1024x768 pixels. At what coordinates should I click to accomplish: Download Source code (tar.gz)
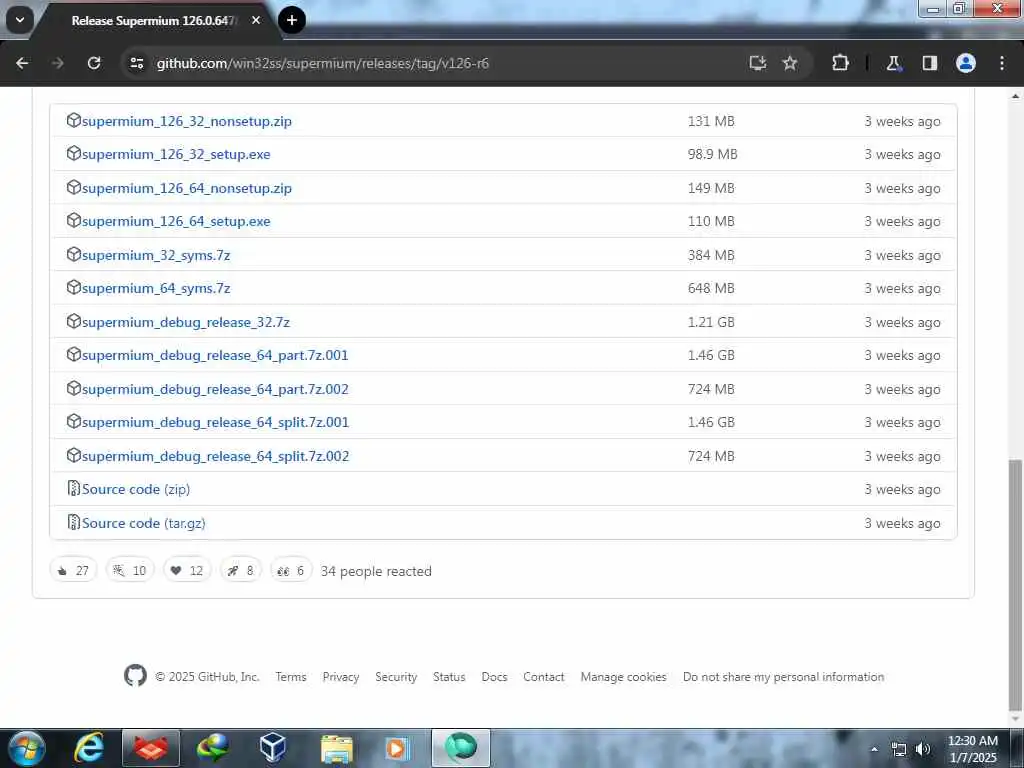pos(144,523)
